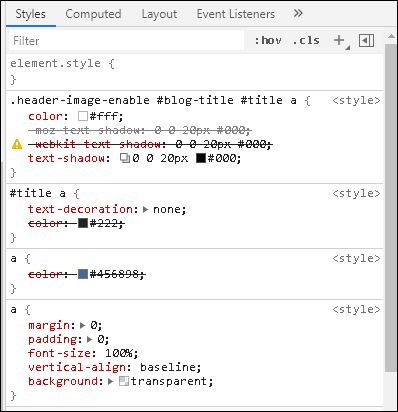Click the vertical-align property name
398x412 pixels.
tap(76, 367)
